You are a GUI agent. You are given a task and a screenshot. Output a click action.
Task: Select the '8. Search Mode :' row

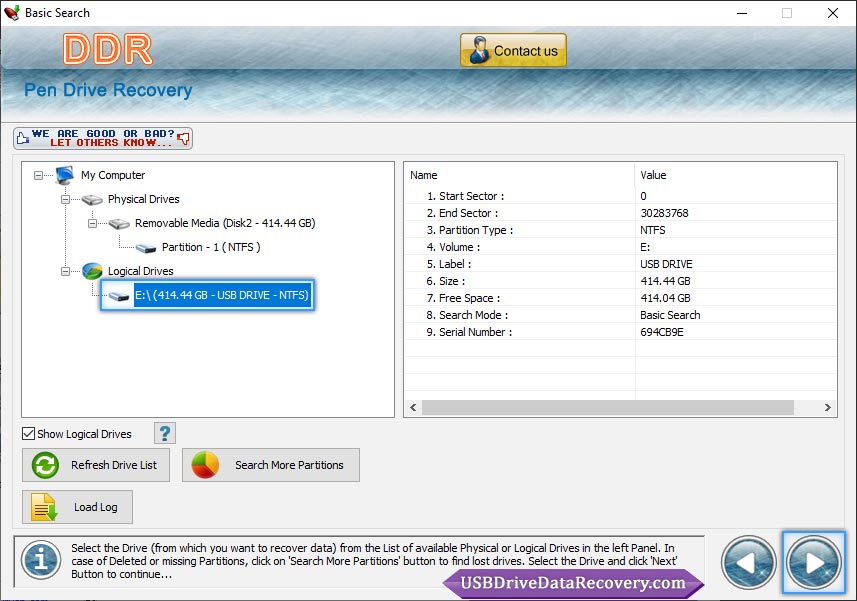(621, 315)
